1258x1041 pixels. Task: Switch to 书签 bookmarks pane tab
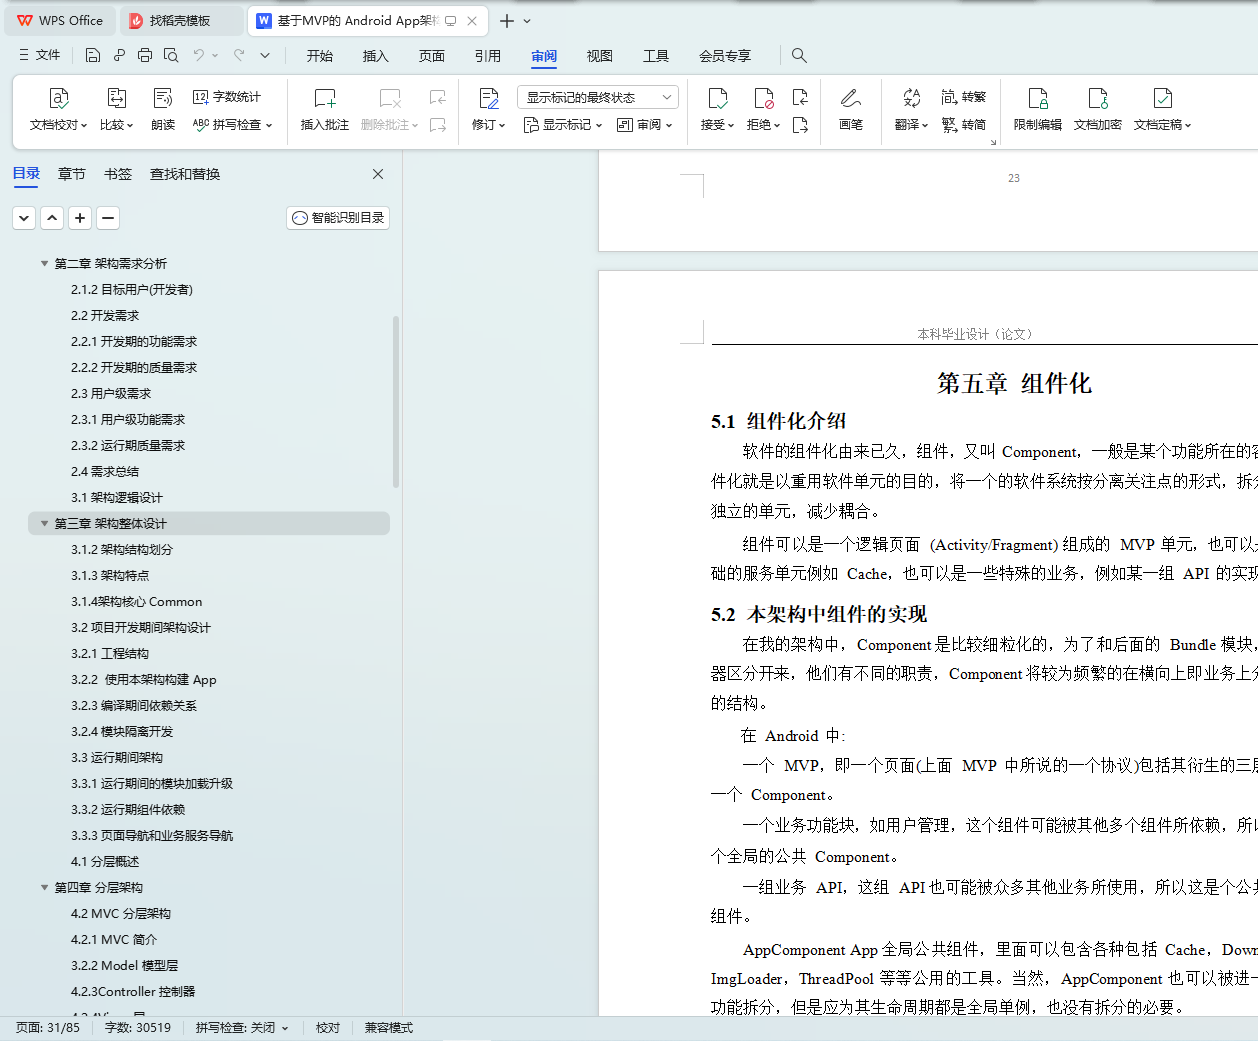(118, 174)
